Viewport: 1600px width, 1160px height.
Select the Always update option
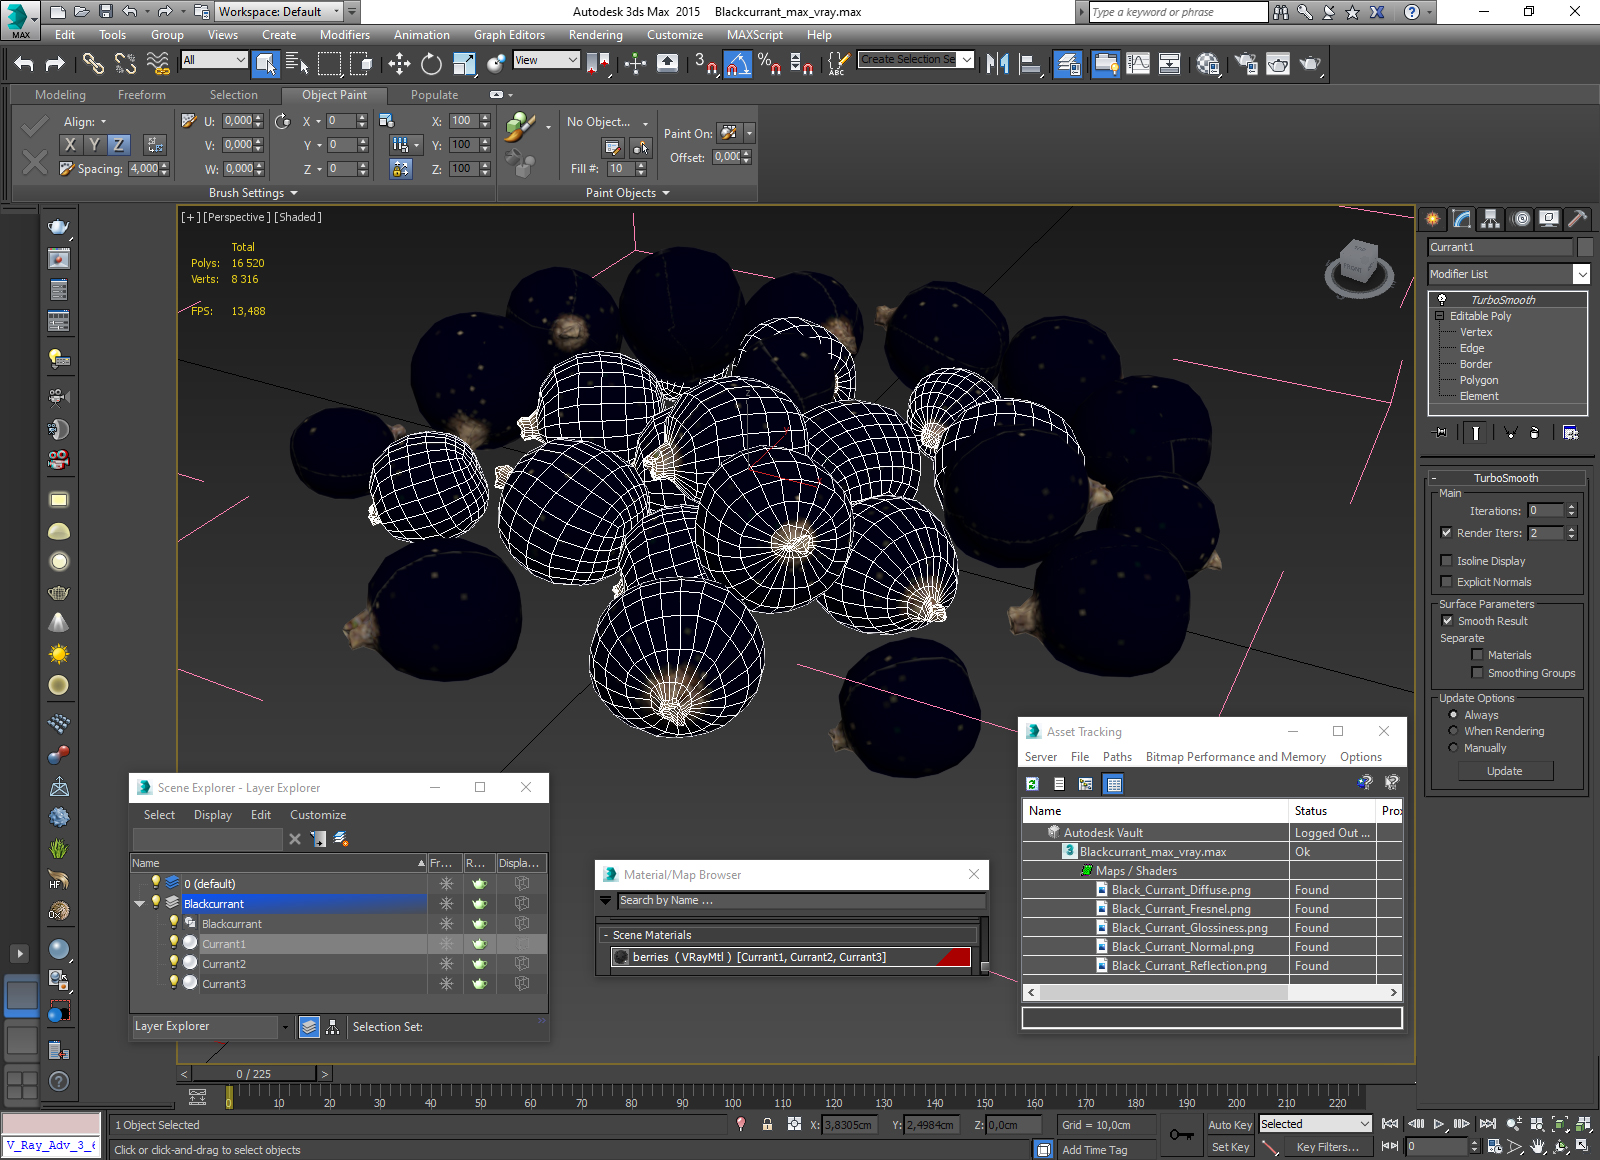coord(1453,715)
